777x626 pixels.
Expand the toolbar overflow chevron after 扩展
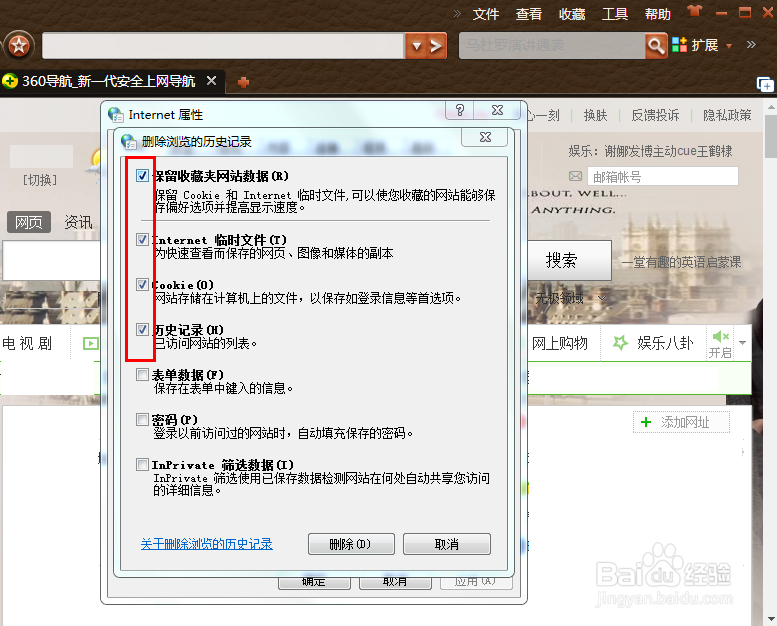pos(751,45)
